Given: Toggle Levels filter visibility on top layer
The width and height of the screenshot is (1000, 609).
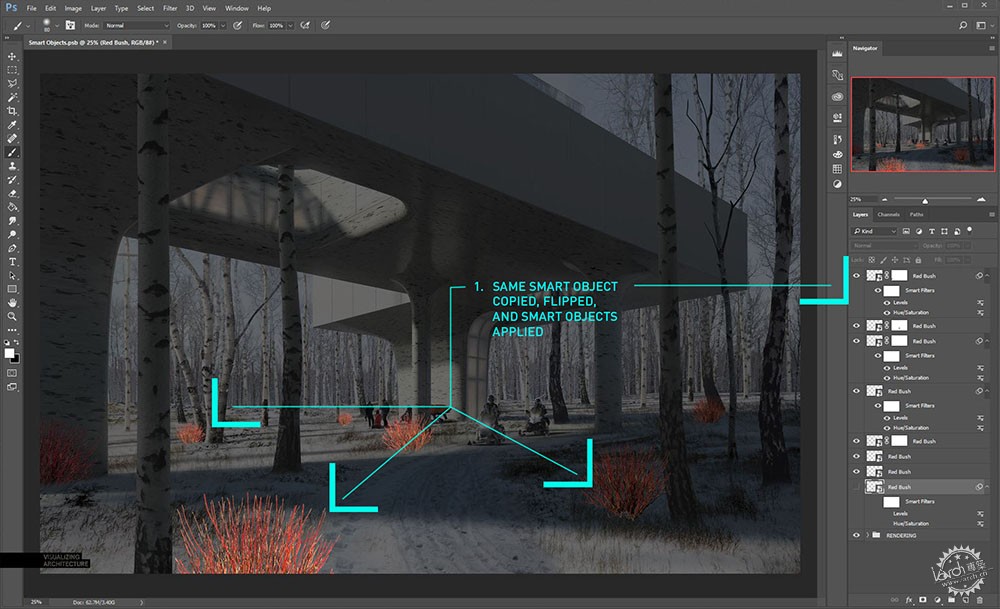Looking at the screenshot, I should tap(887, 302).
